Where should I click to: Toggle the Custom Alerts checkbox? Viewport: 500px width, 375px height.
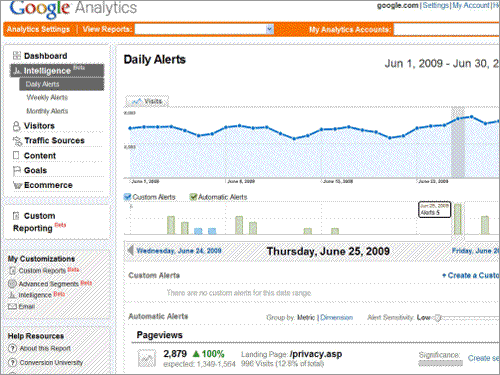[127, 197]
